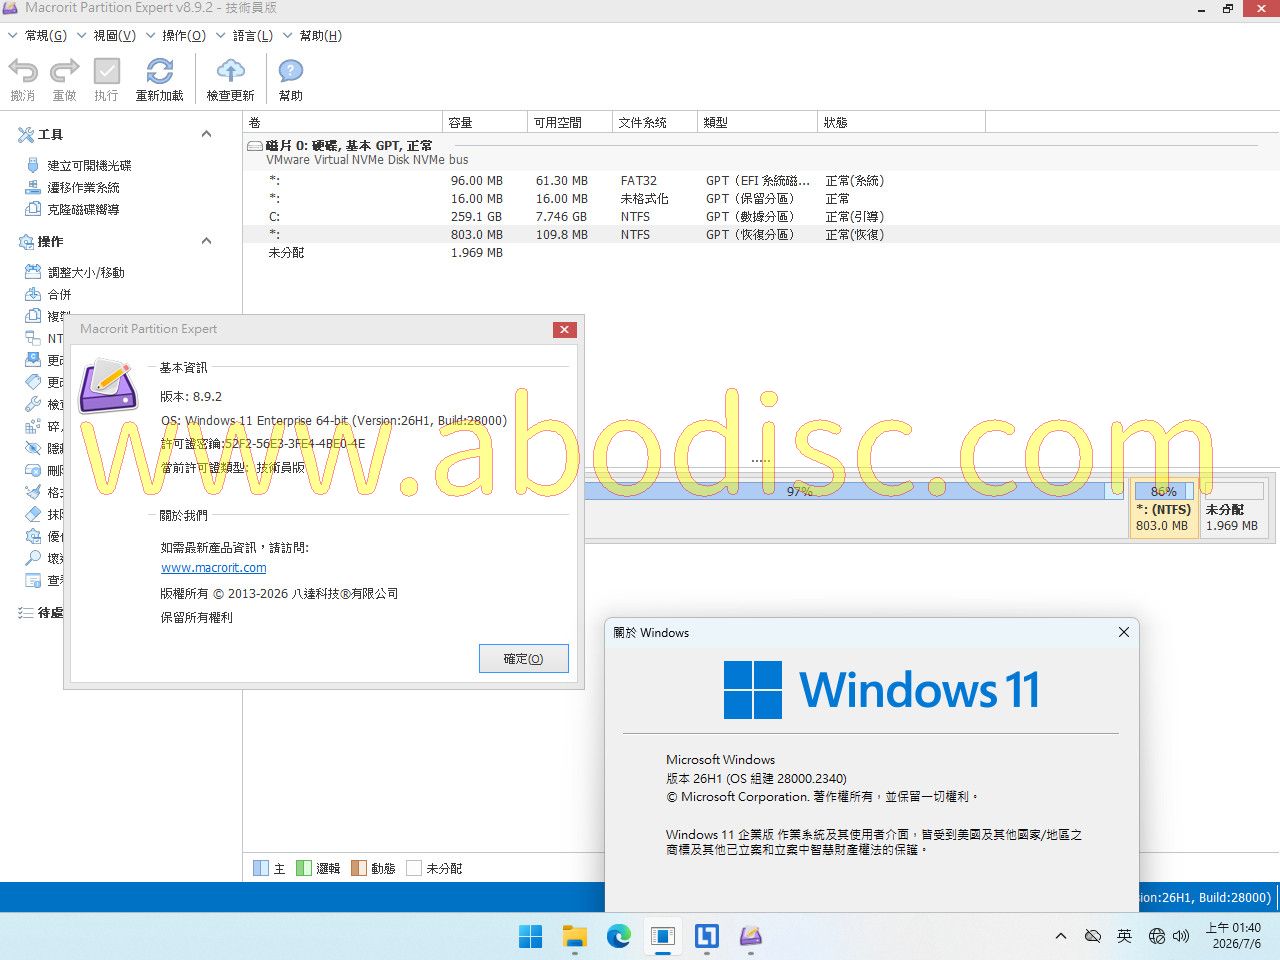Open File Explorer from the taskbar
1280x960 pixels.
[x=575, y=936]
